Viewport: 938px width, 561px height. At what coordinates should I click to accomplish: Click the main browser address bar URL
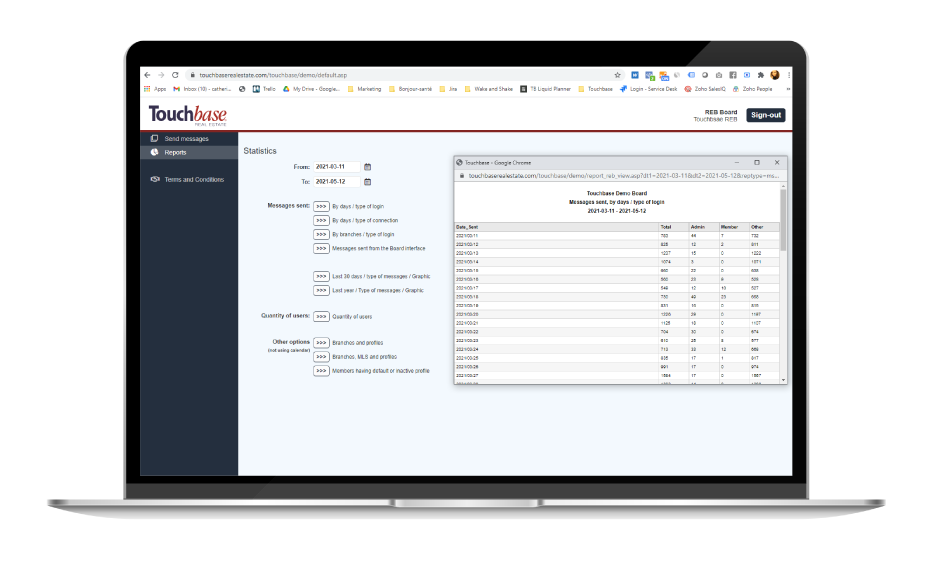click(x=273, y=75)
